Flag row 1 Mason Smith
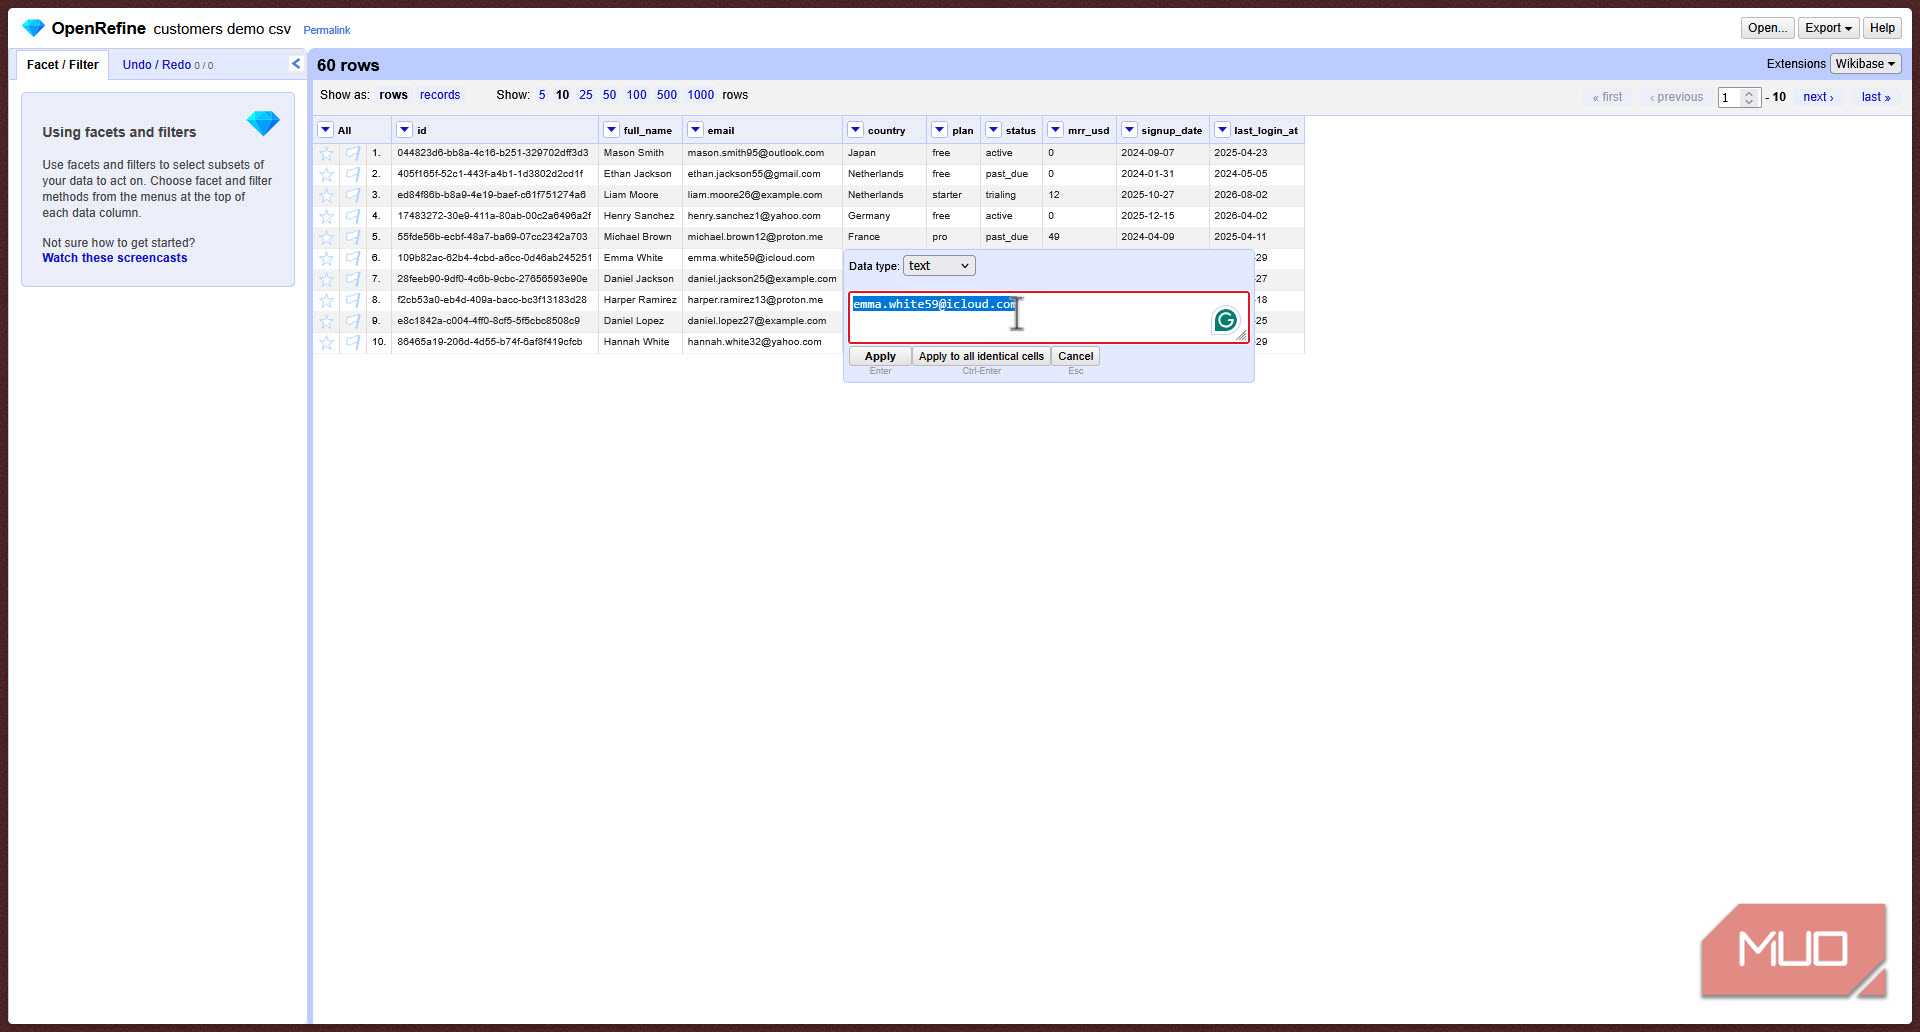The image size is (1920, 1032). 353,153
